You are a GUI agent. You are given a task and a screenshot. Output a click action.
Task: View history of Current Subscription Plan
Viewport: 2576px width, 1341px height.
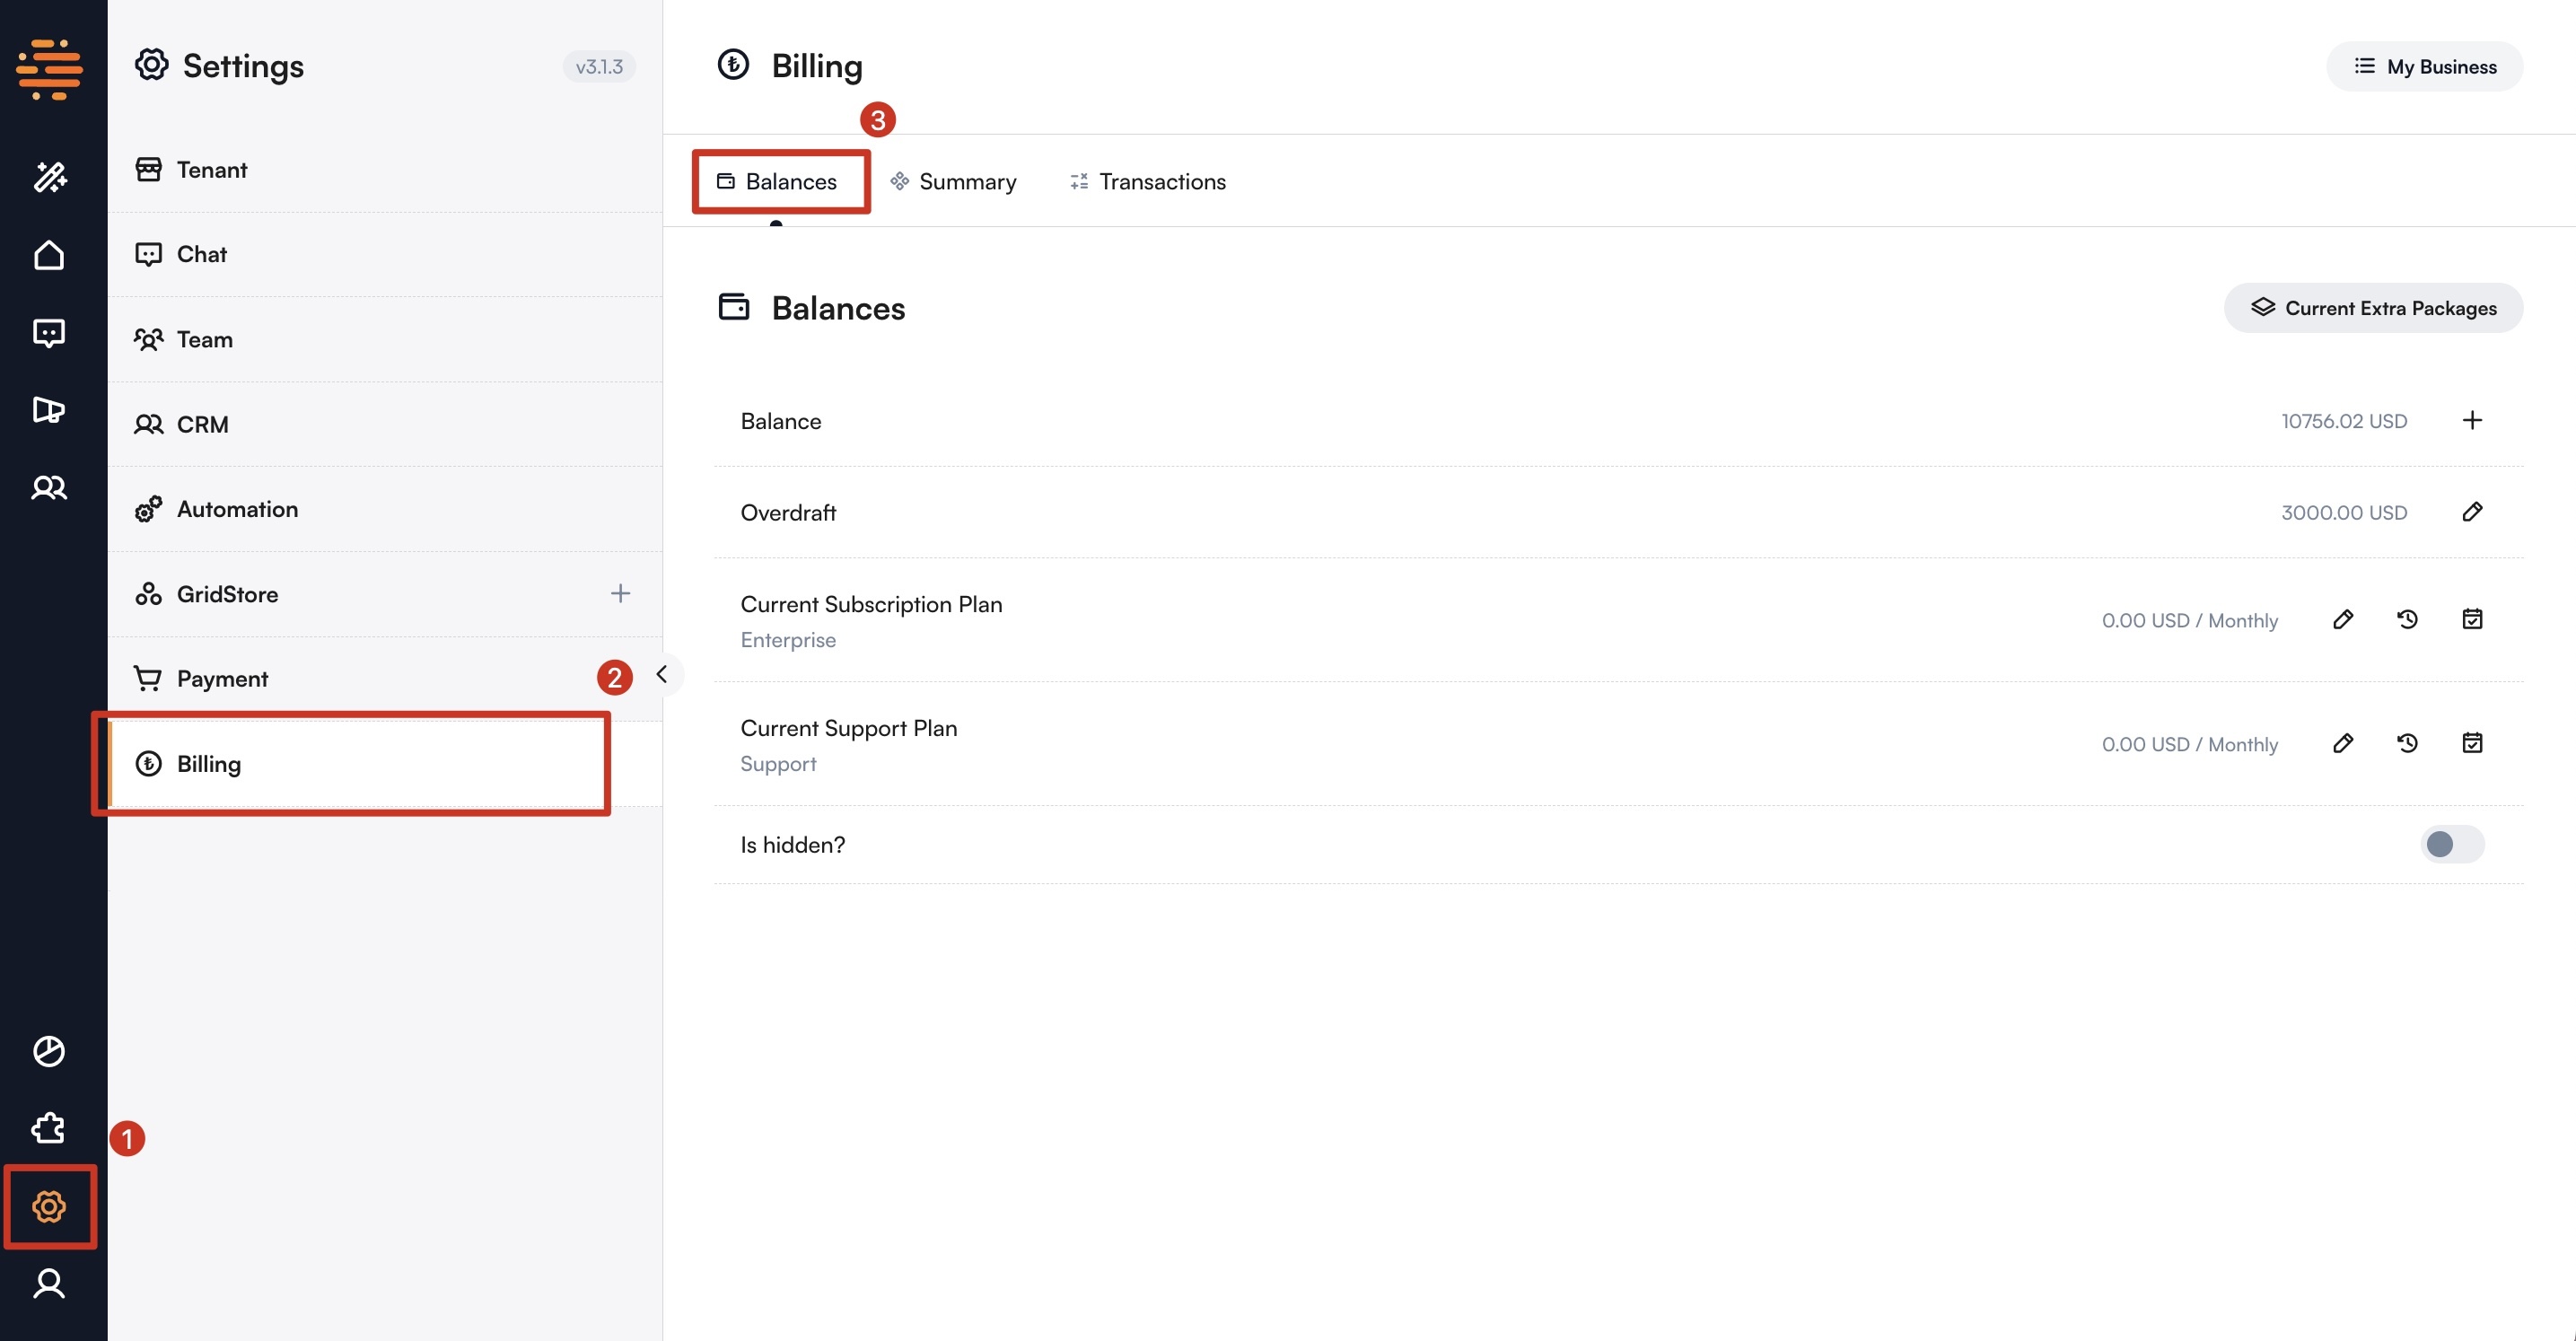coord(2407,619)
